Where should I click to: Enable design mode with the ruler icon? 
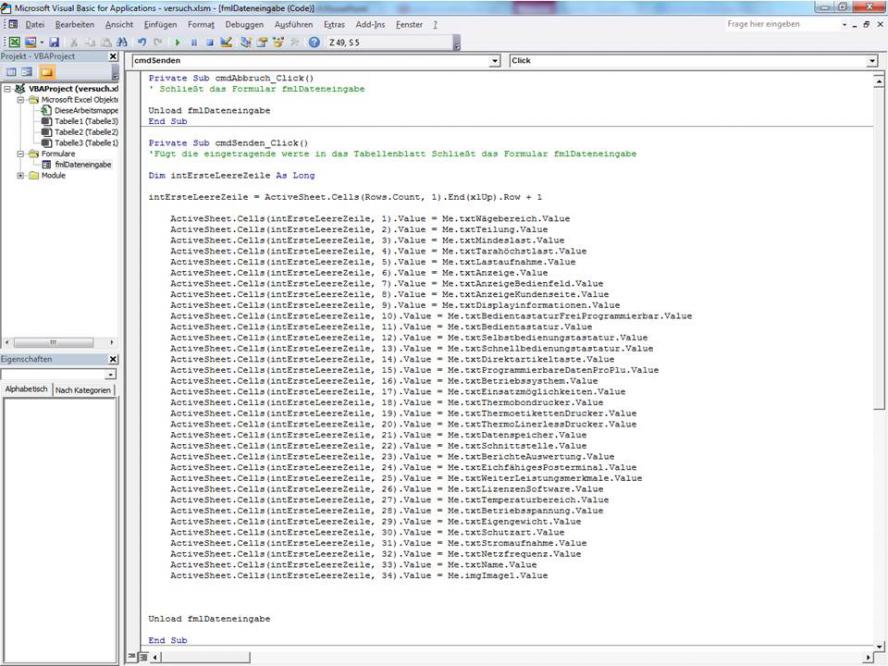(227, 43)
